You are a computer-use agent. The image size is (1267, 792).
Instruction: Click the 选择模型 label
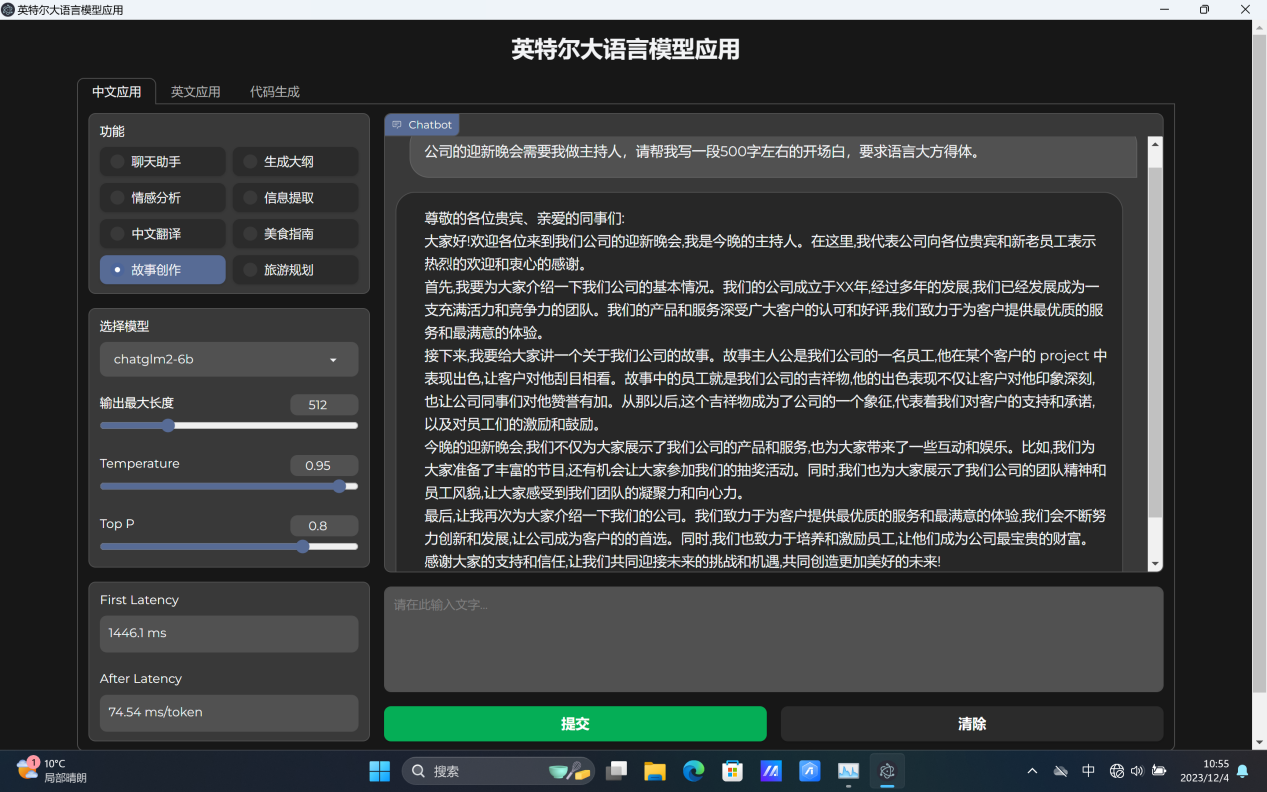125,326
